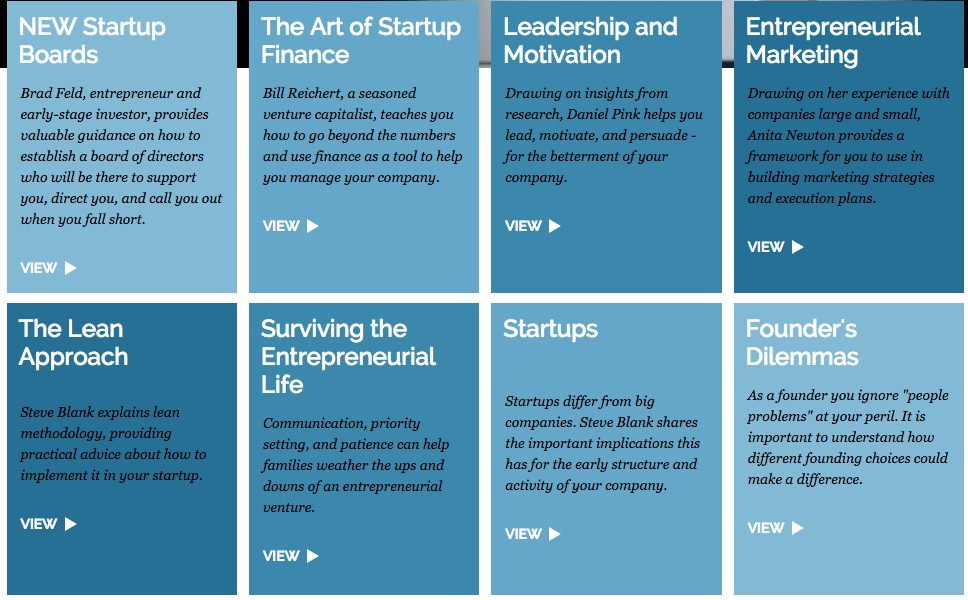The width and height of the screenshot is (968, 600).
Task: Click the Startups card heading
Action: (x=550, y=329)
